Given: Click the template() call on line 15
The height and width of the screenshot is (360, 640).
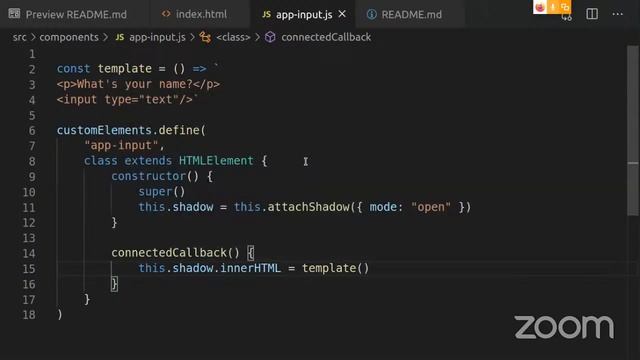Looking at the screenshot, I should click(336, 268).
